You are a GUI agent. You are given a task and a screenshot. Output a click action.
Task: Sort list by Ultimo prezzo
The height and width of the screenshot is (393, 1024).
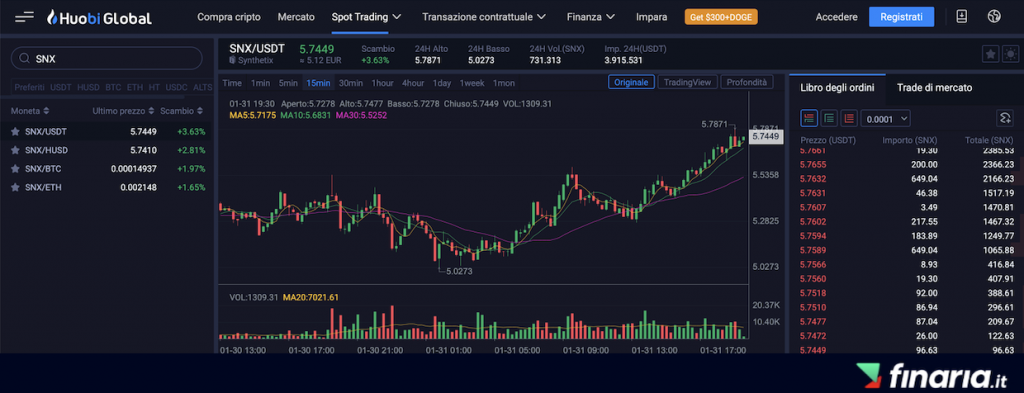123,111
